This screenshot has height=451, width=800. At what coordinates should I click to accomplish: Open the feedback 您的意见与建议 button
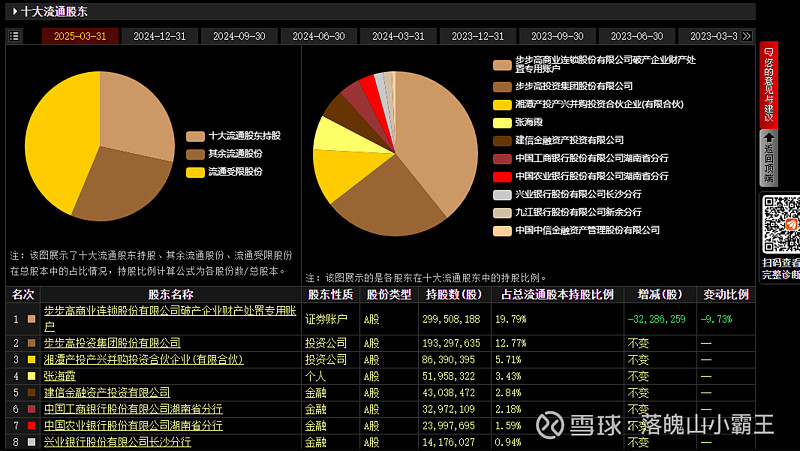tap(769, 84)
